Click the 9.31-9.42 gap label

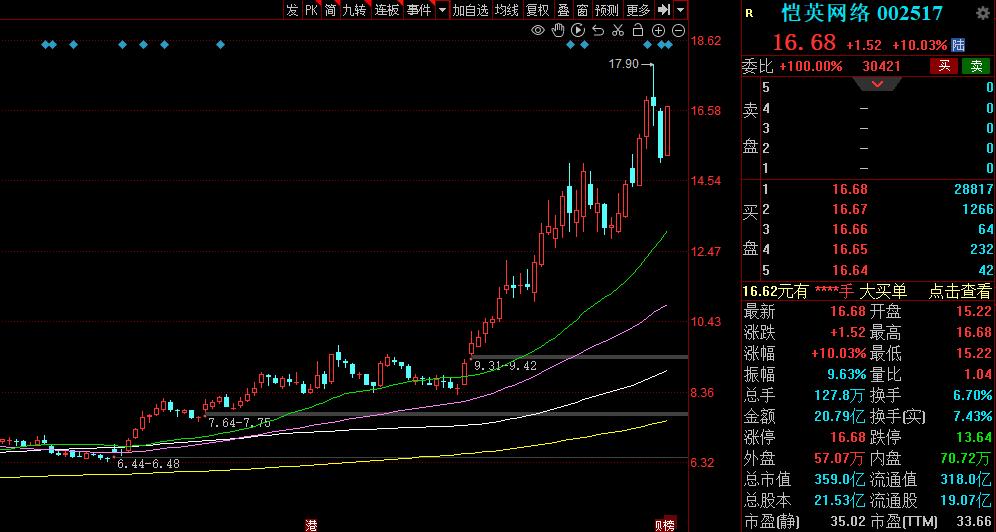[506, 366]
